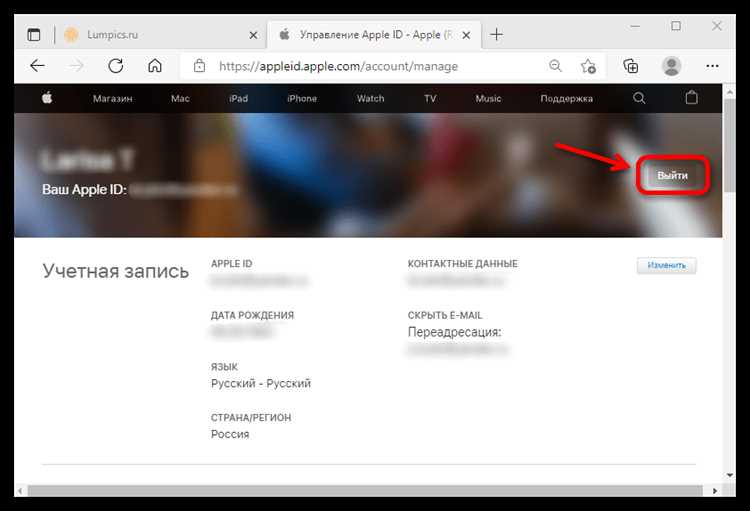Screen dimensions: 750x511
Task: Click the КОНТАКТНЫЕ ДАННЫЕ label
Action: pos(463,264)
